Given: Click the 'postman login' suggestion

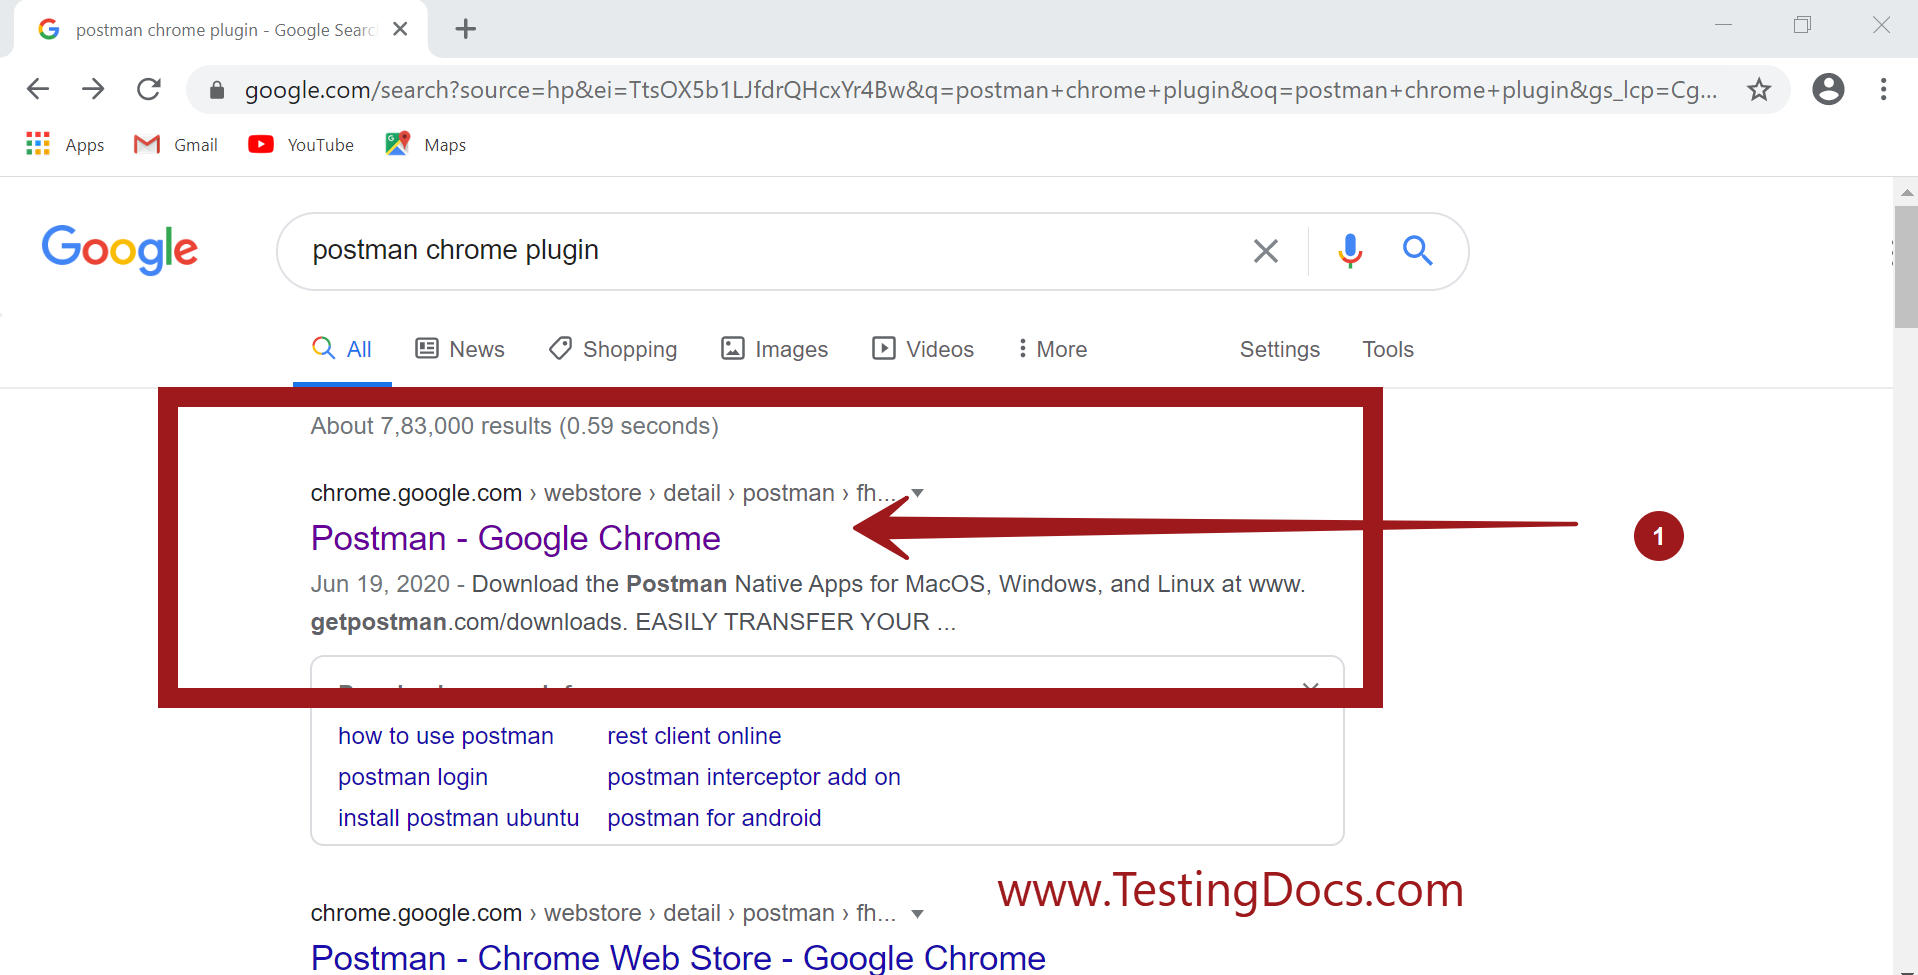Looking at the screenshot, I should coord(413,777).
